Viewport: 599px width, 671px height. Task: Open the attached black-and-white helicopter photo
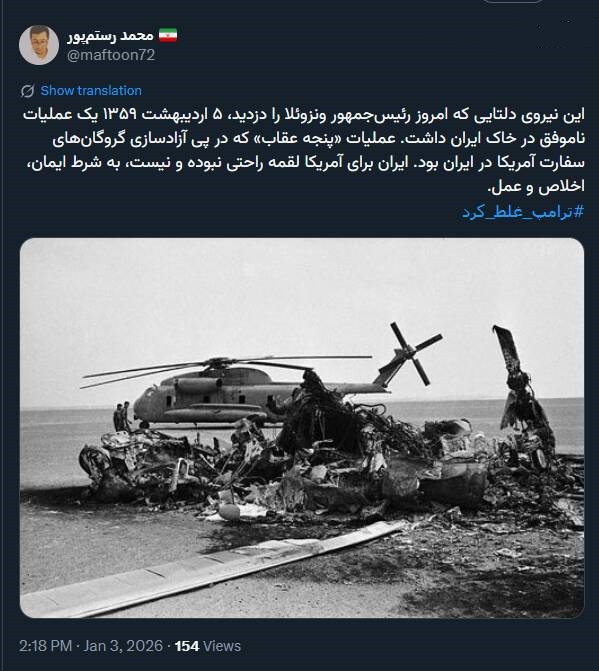(x=302, y=428)
